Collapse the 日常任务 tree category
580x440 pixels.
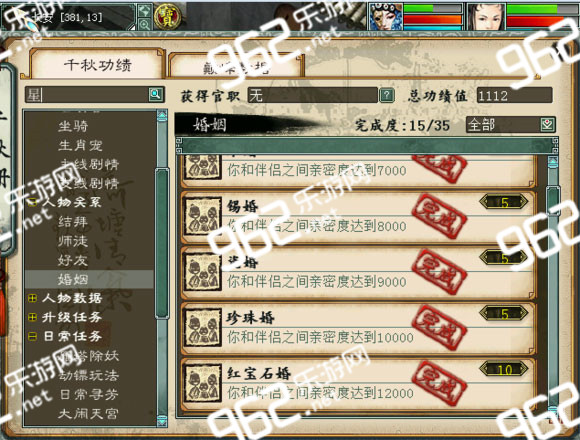pos(32,336)
